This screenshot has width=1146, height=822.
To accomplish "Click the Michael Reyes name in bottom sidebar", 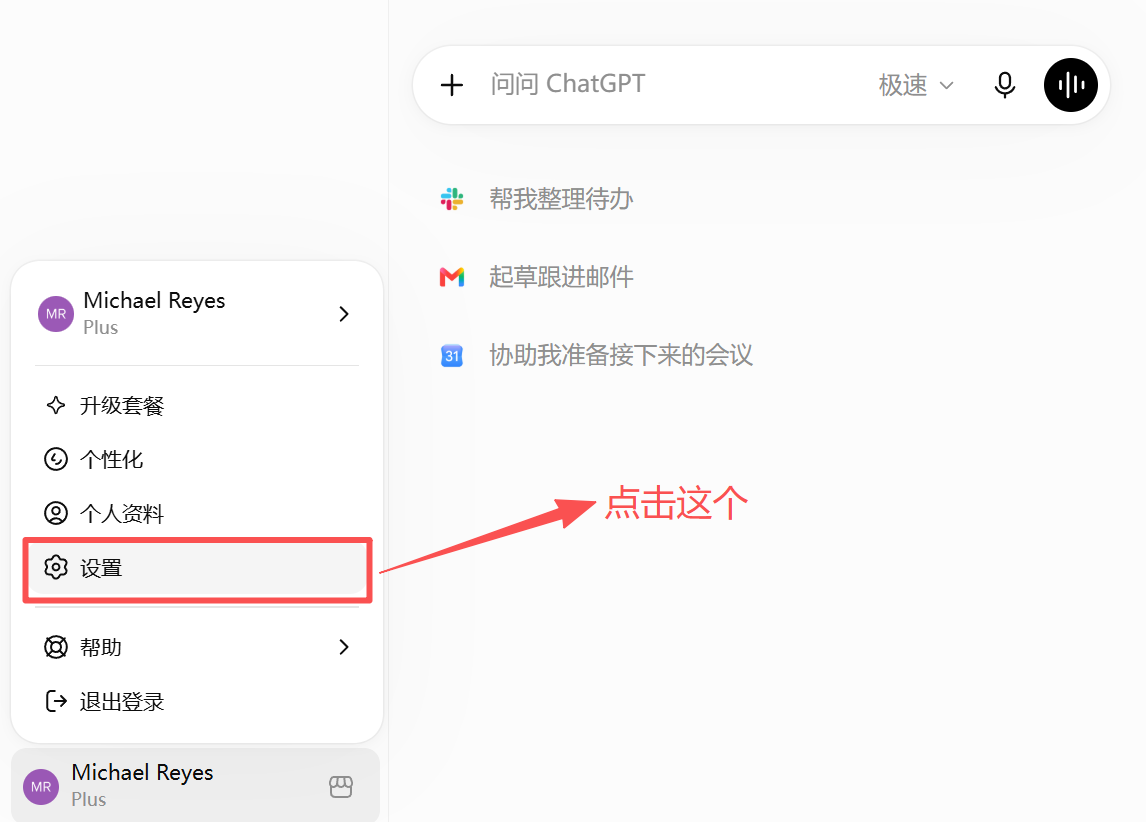I will coord(143,773).
